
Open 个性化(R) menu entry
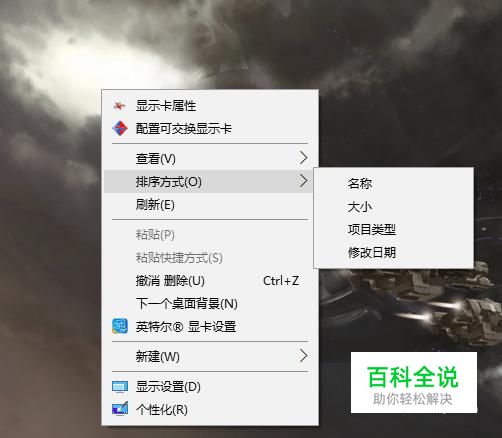(x=210, y=409)
